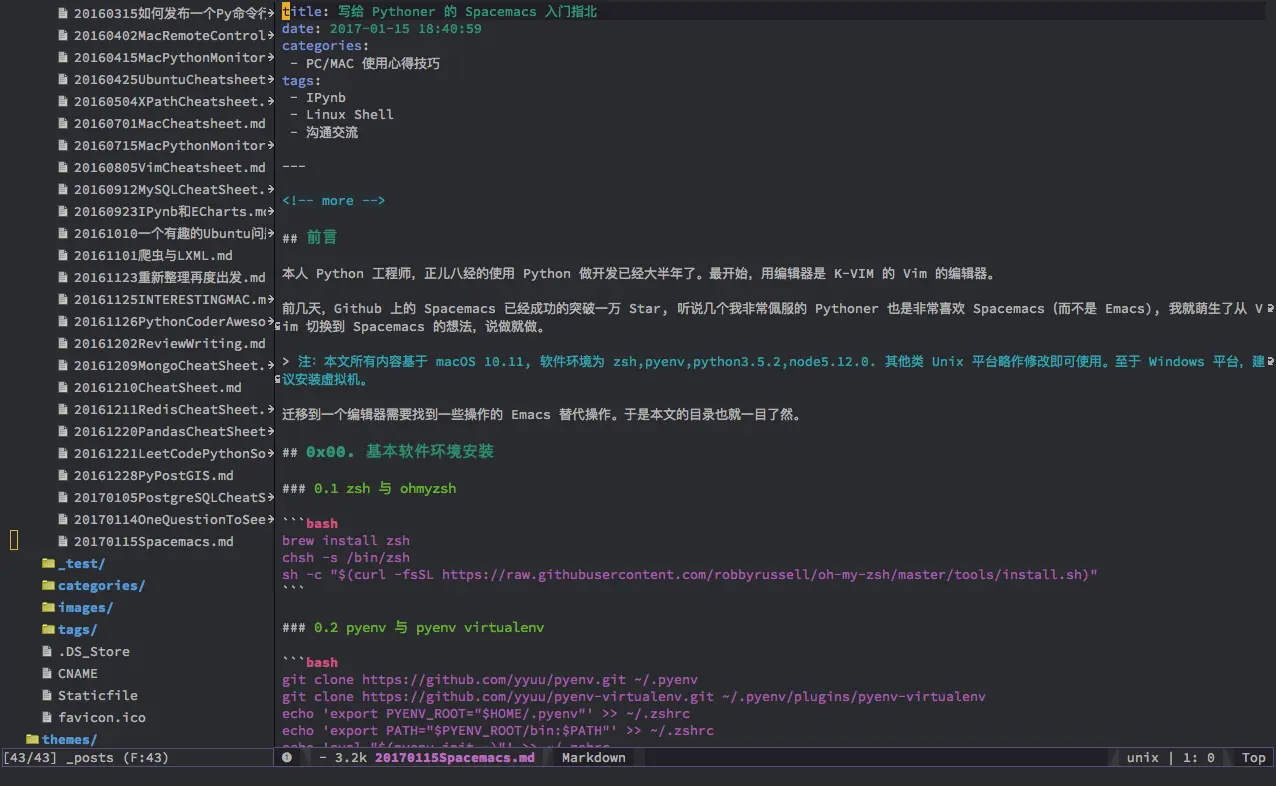Click the 'IPynb' tag entry
Image resolution: width=1276 pixels, height=786 pixels.
coord(326,98)
